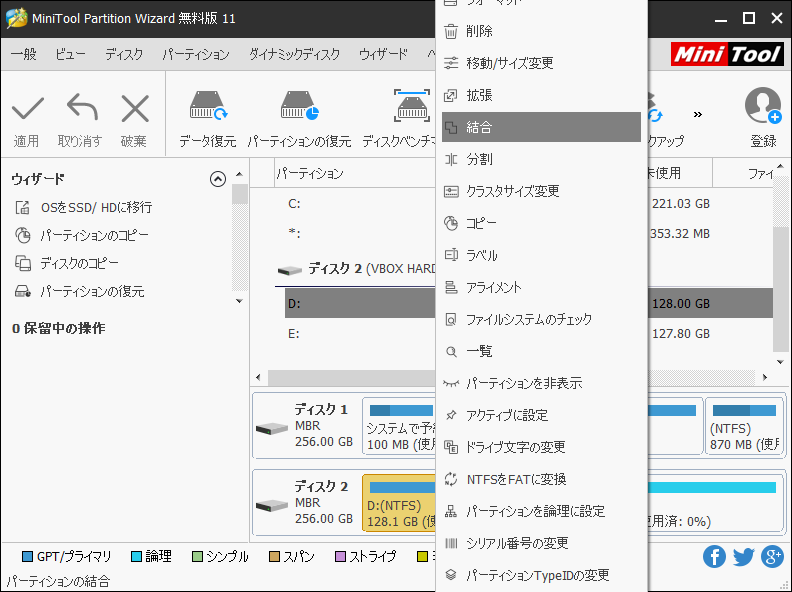This screenshot has height=592, width=792.
Task: Select the D: partition row
Action: (x=360, y=304)
